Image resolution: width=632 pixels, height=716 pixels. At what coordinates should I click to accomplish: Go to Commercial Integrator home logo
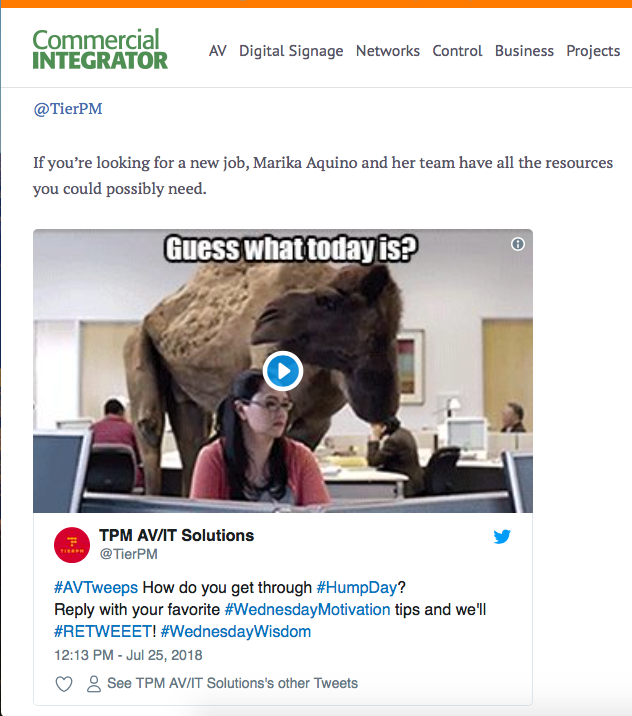[x=100, y=49]
